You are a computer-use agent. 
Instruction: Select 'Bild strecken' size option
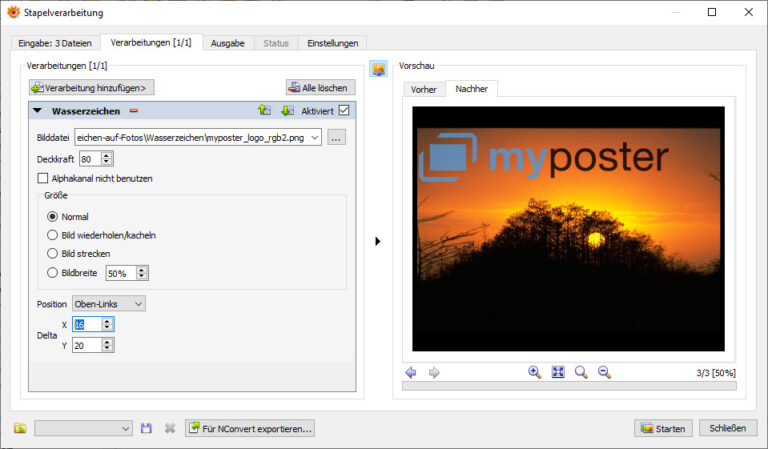click(53, 254)
